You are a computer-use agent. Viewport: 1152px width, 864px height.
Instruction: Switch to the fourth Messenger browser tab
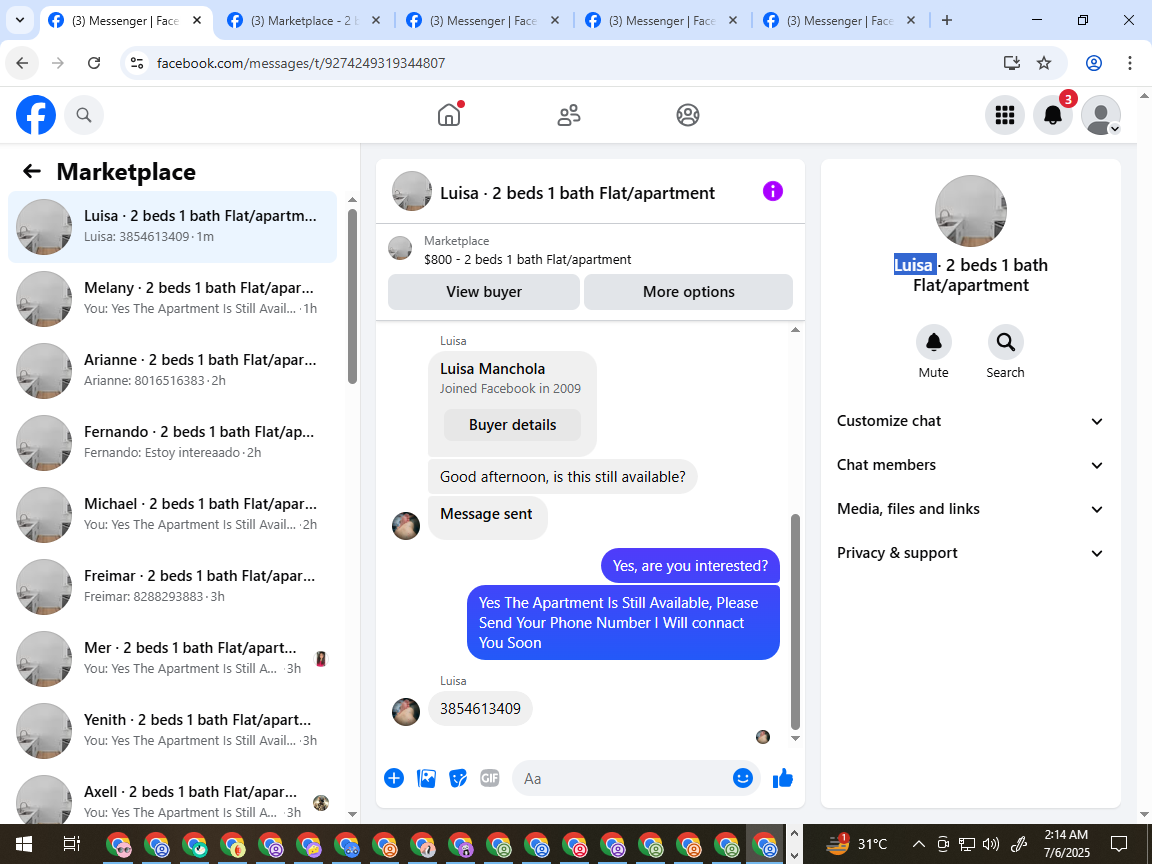click(x=662, y=21)
